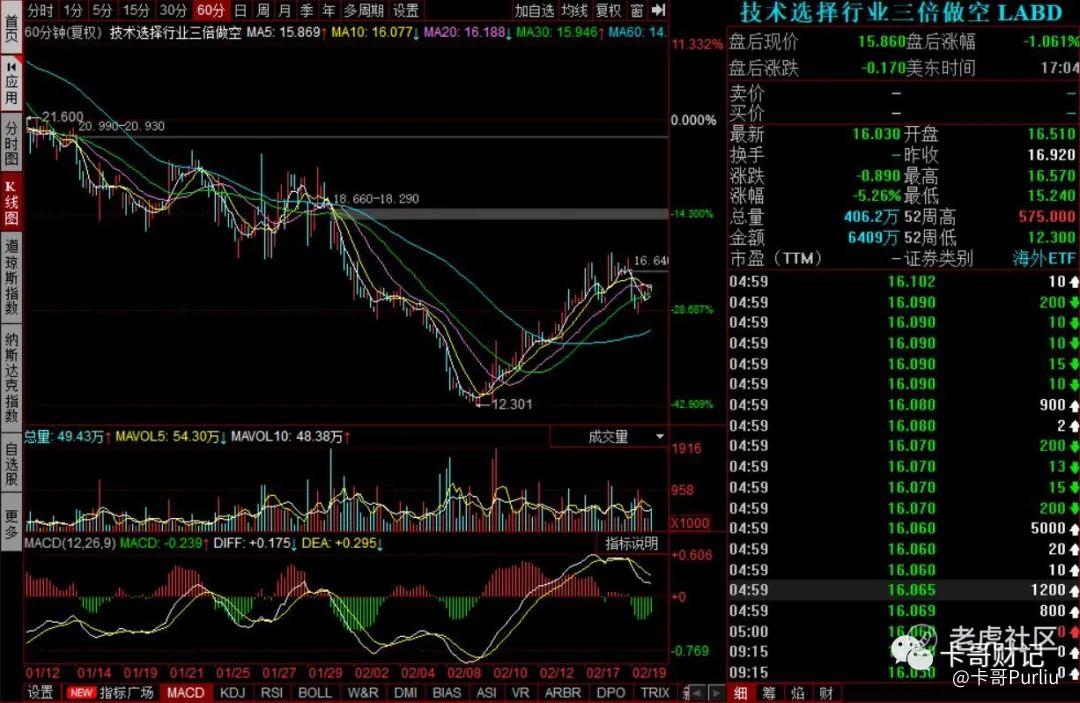This screenshot has height=703, width=1080.
Task: Switch to 分时图 in the sidebar
Action: pos(11,143)
